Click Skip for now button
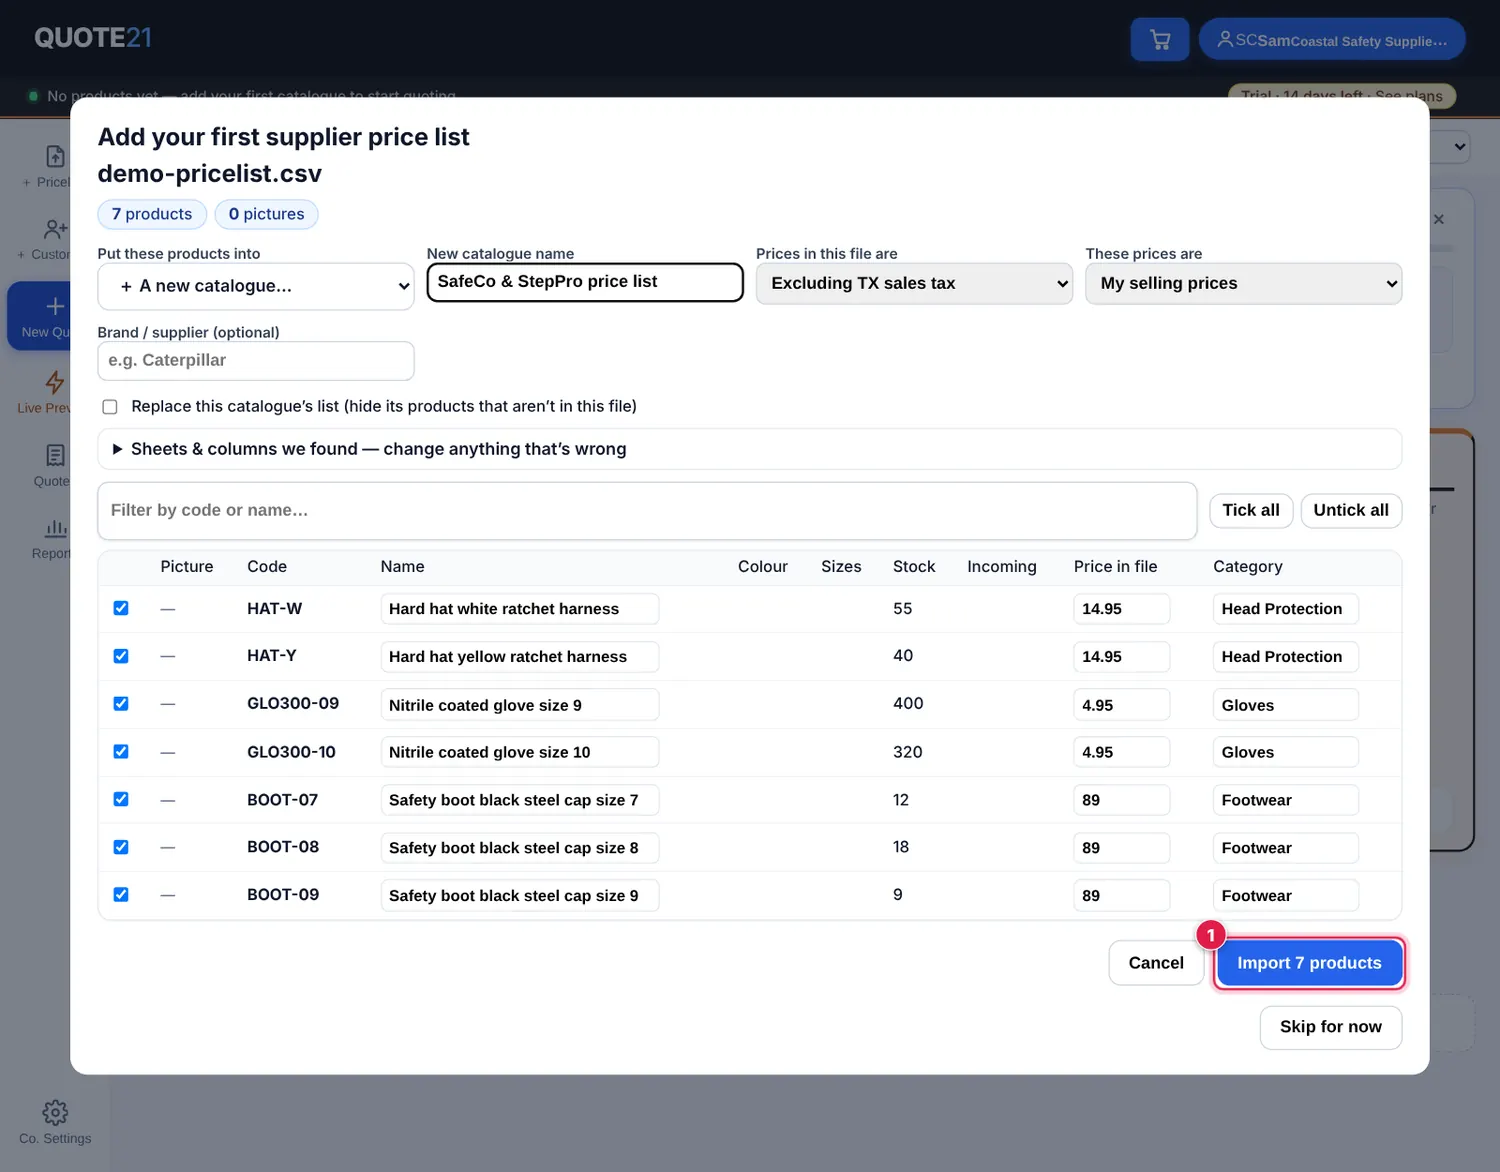The width and height of the screenshot is (1500, 1172). (1331, 1027)
